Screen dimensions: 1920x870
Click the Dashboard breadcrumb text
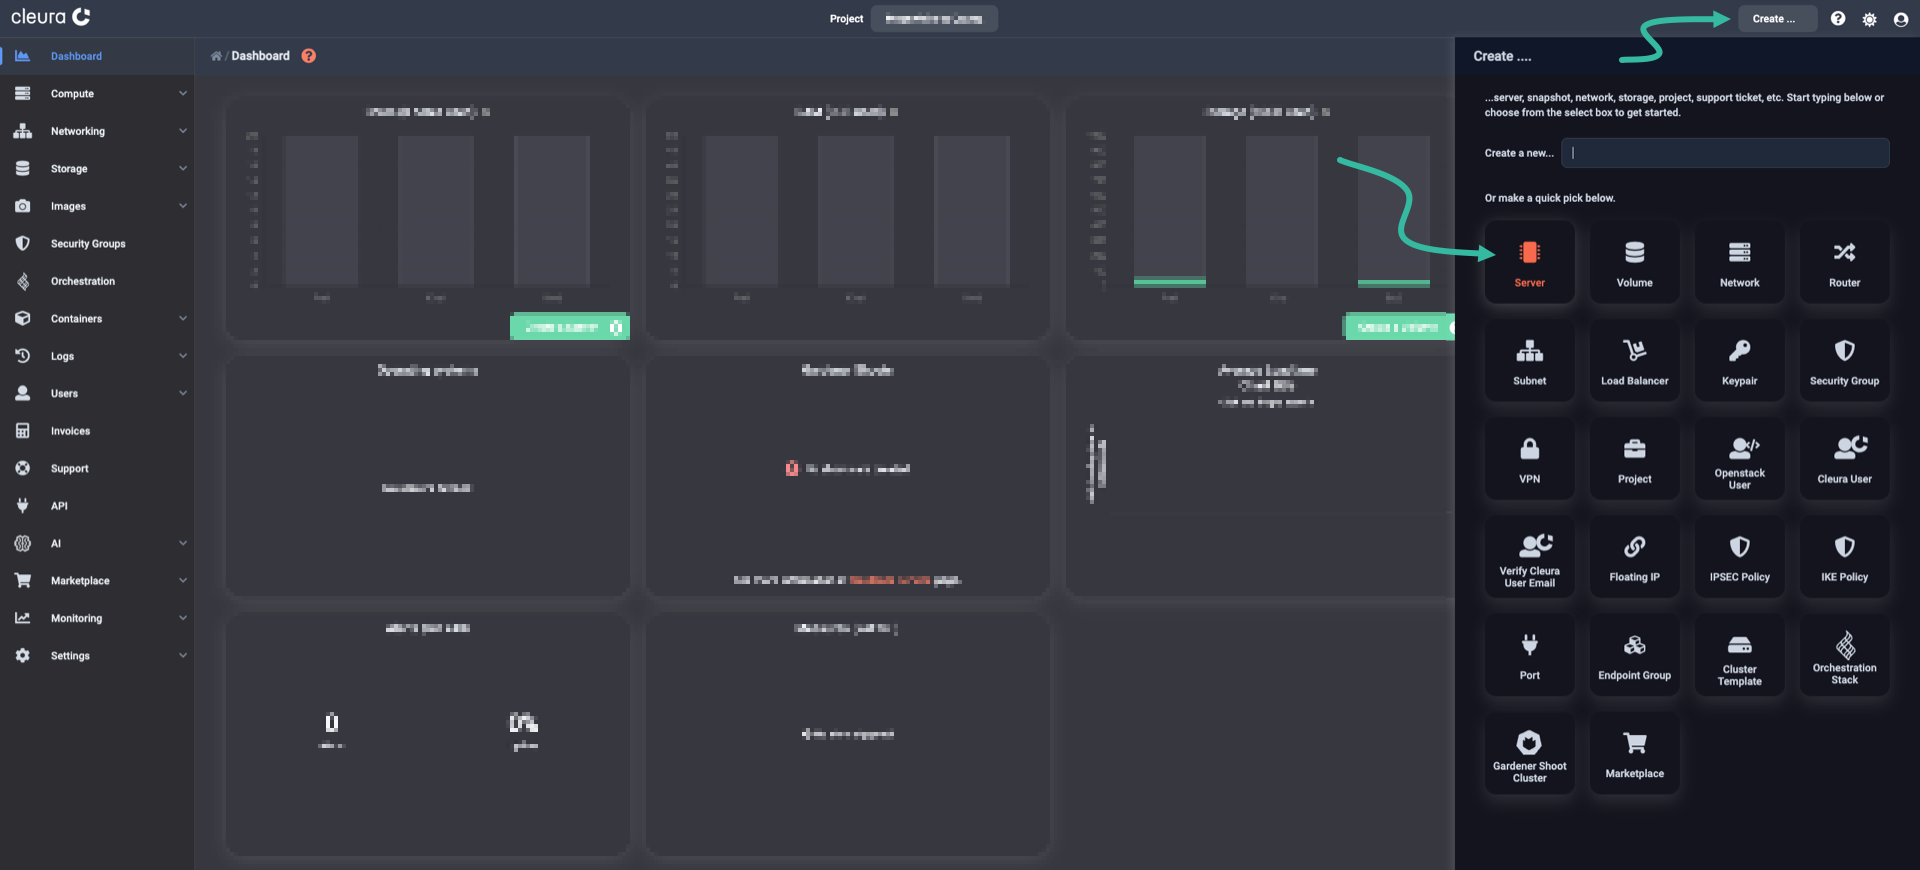[260, 56]
